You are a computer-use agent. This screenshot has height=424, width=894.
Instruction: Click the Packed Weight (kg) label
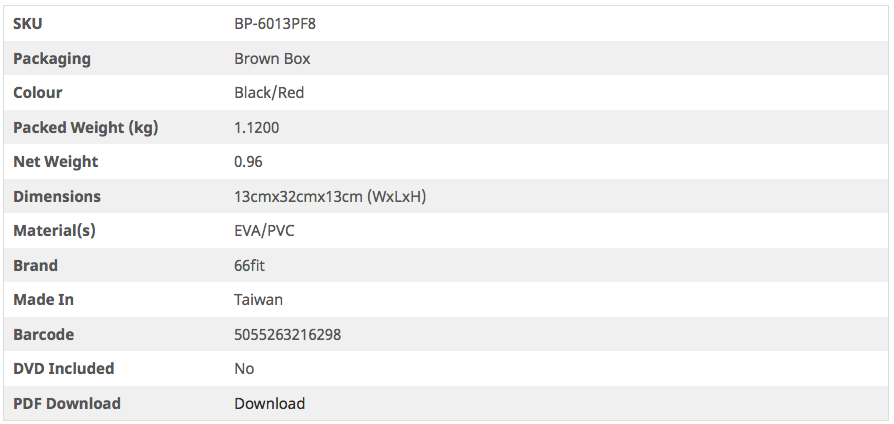(86, 128)
